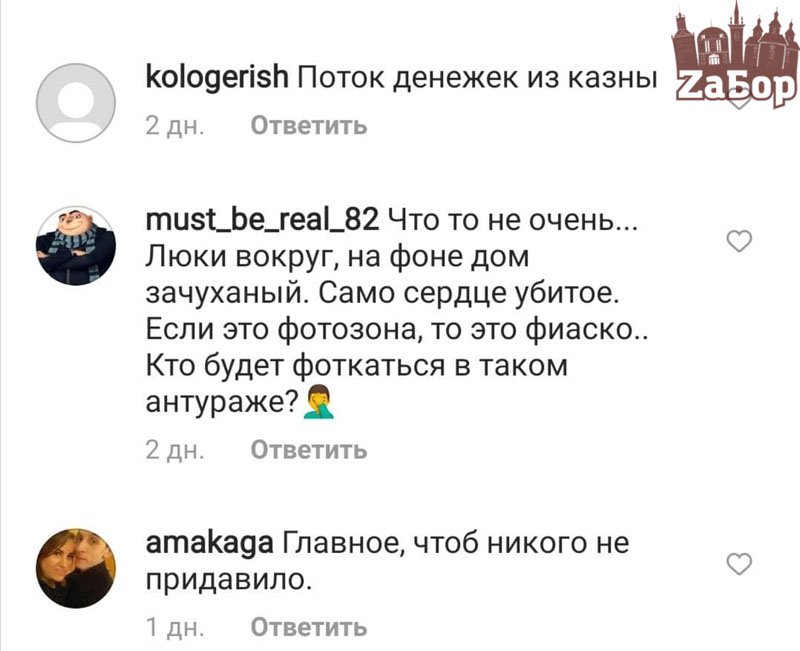Open kologerish username link

pyautogui.click(x=217, y=79)
